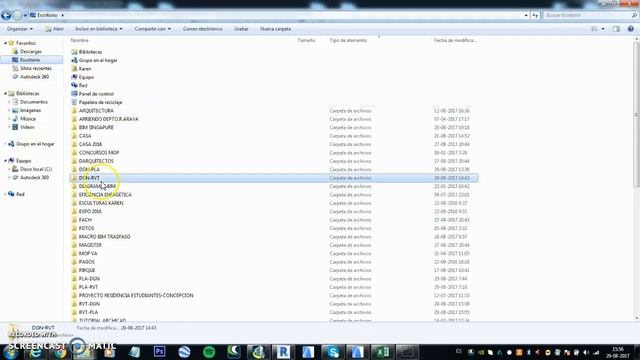Create a folder with Nueva carpeta

(276, 29)
